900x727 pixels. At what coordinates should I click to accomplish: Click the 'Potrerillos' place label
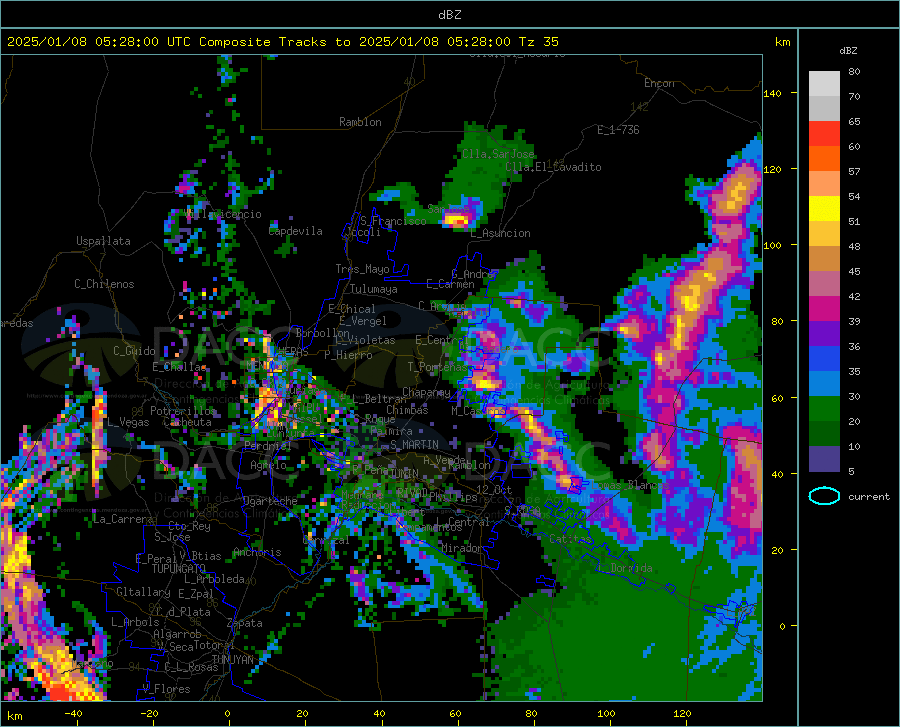coord(183,411)
